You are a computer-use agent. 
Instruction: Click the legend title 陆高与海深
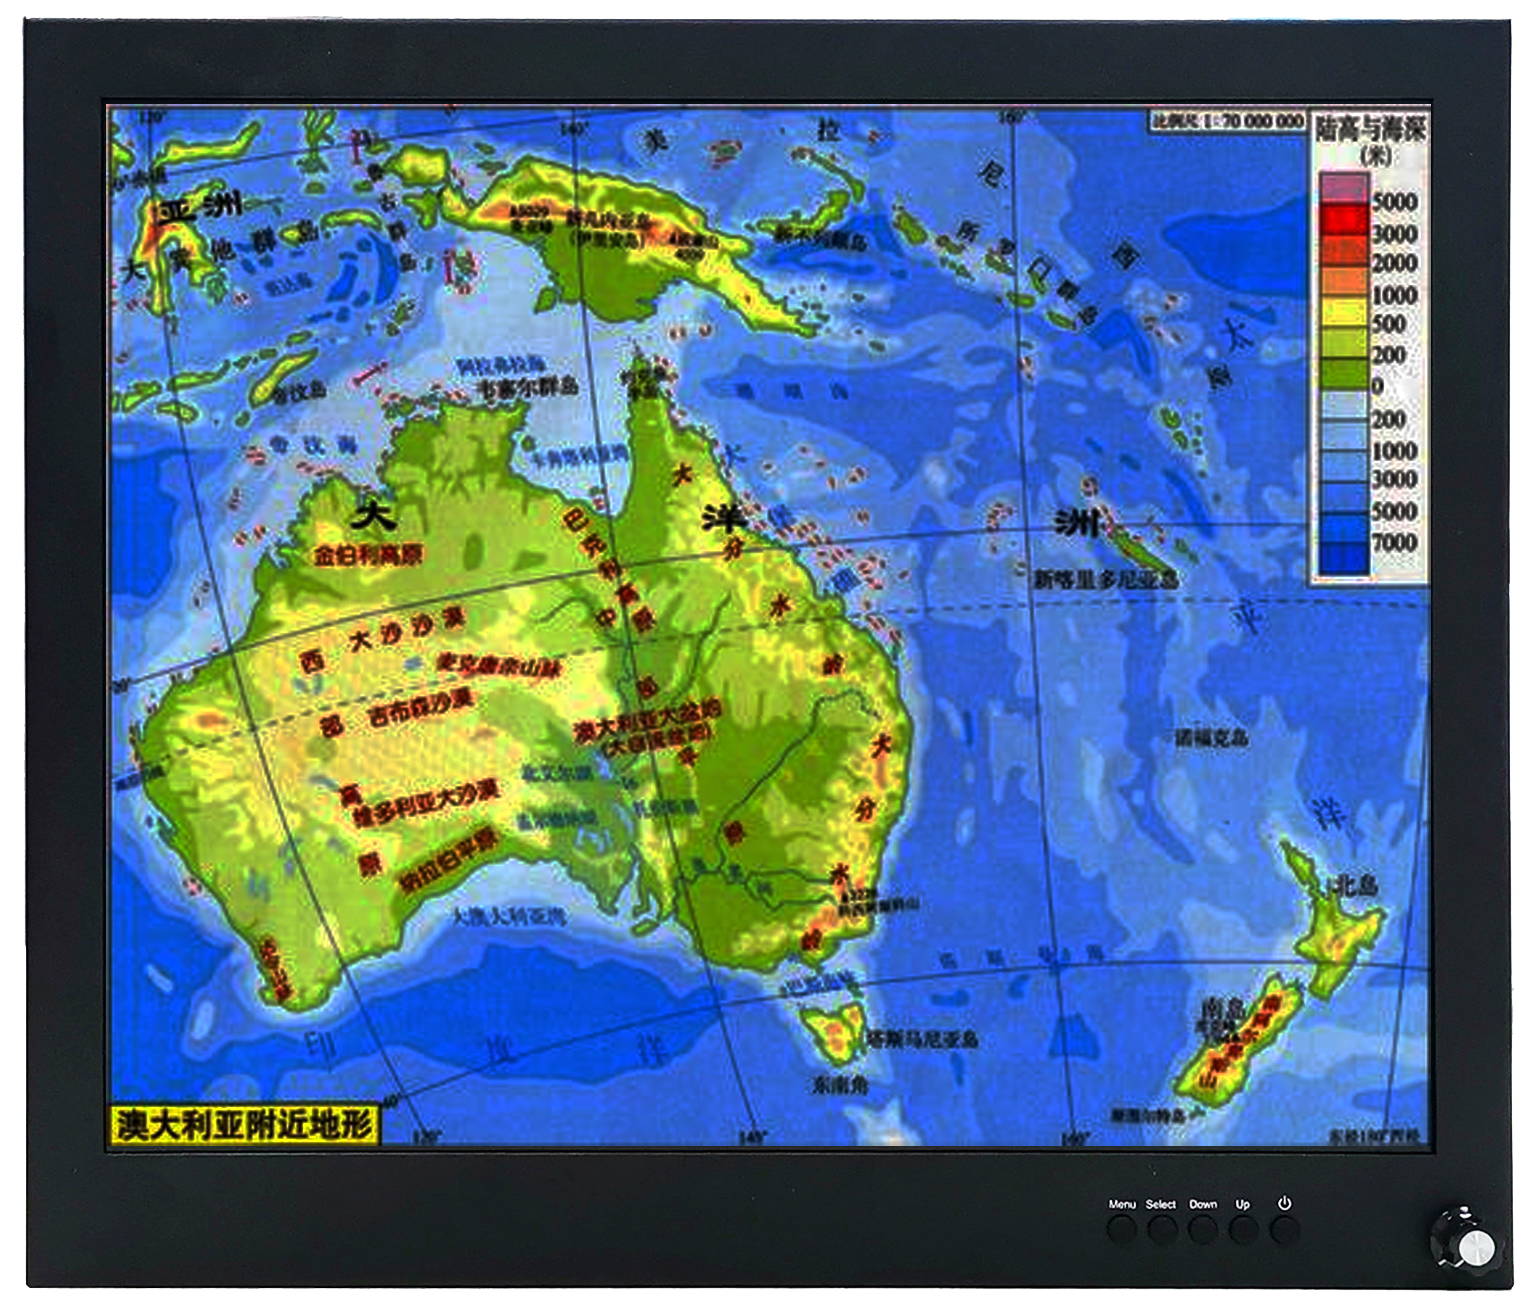click(x=1369, y=128)
